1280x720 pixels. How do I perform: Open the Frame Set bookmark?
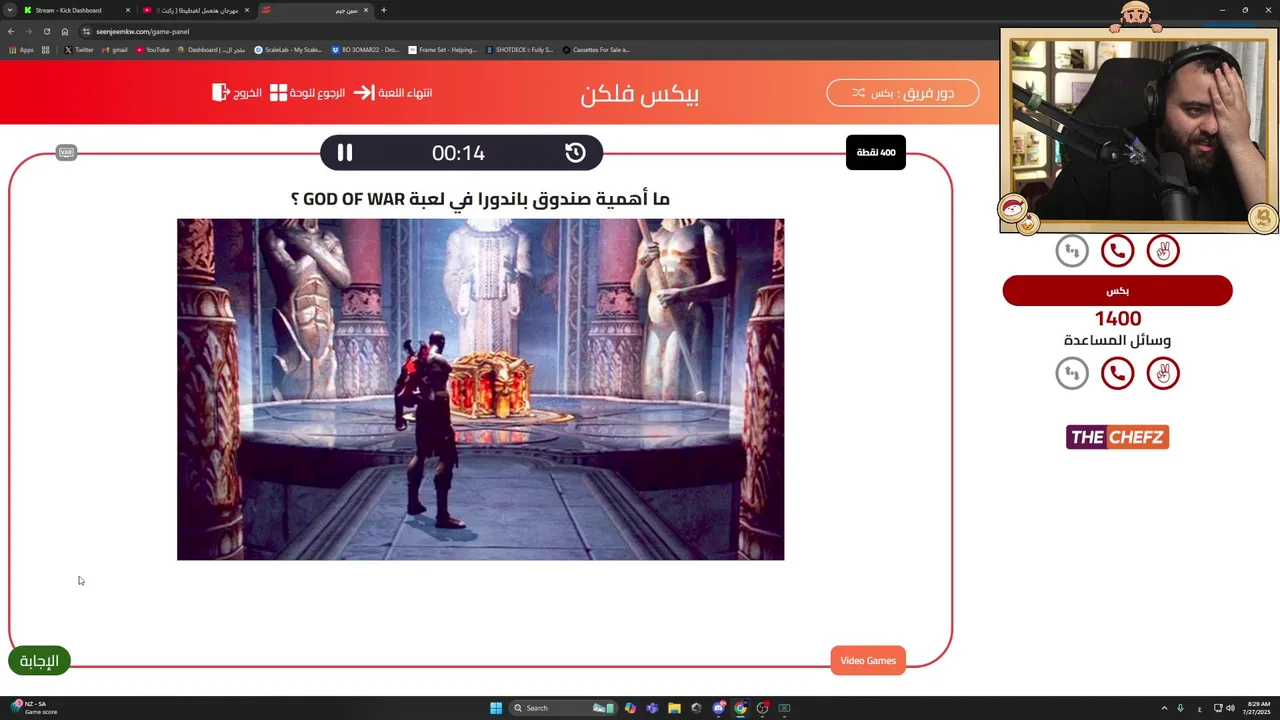pos(443,49)
